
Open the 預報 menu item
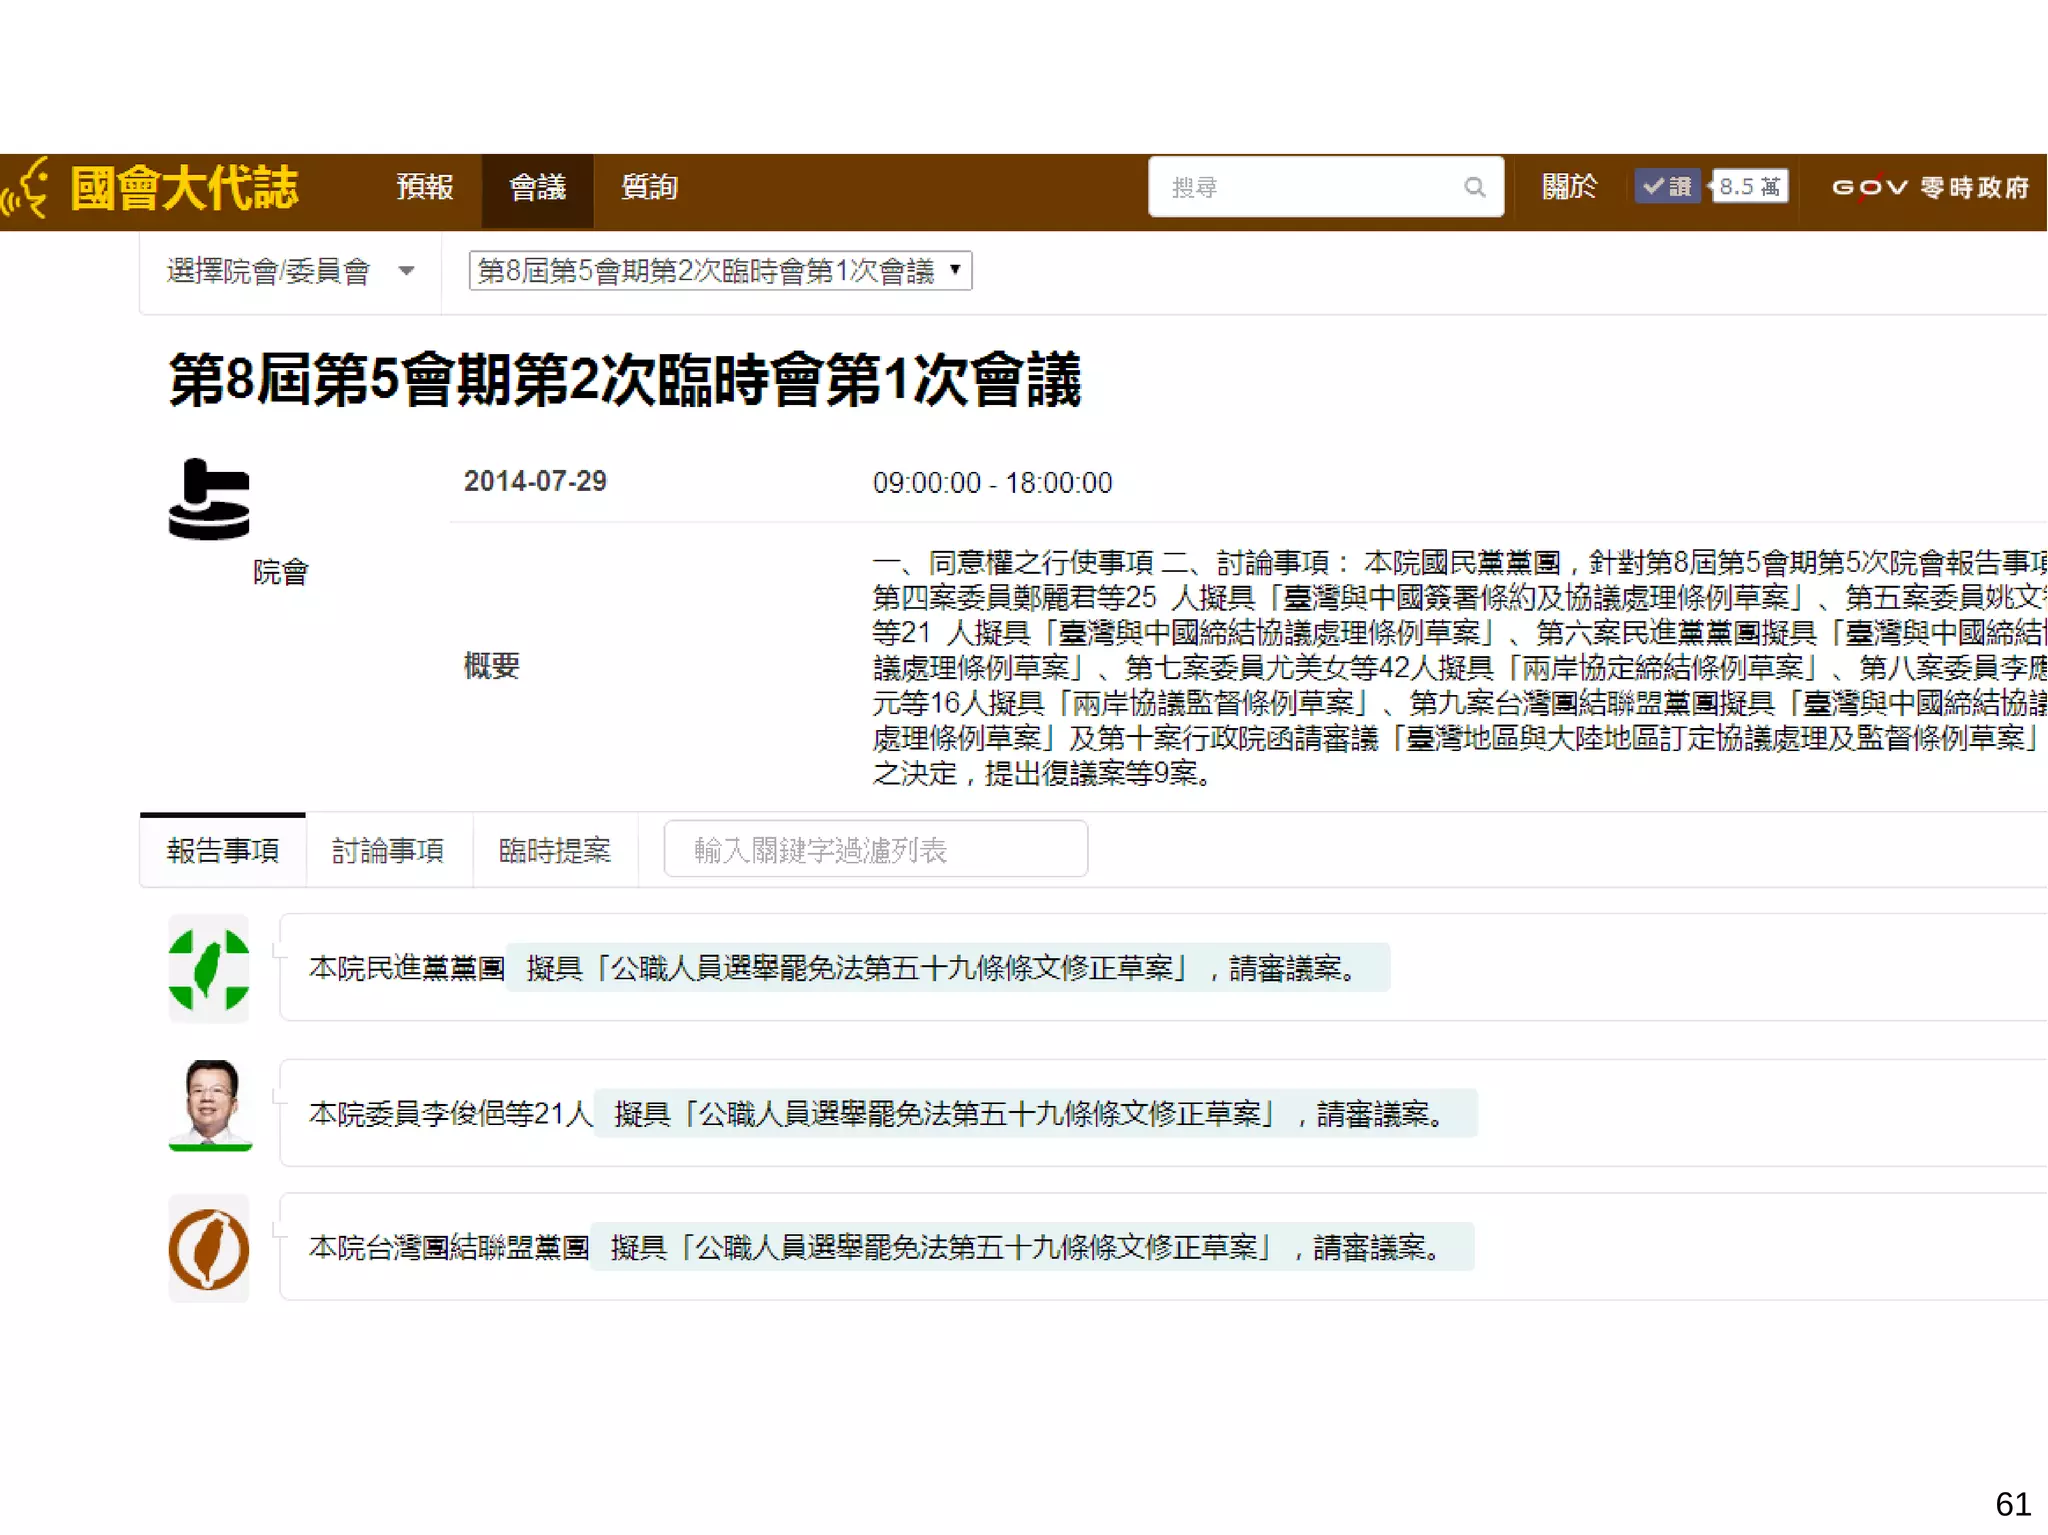coord(424,187)
